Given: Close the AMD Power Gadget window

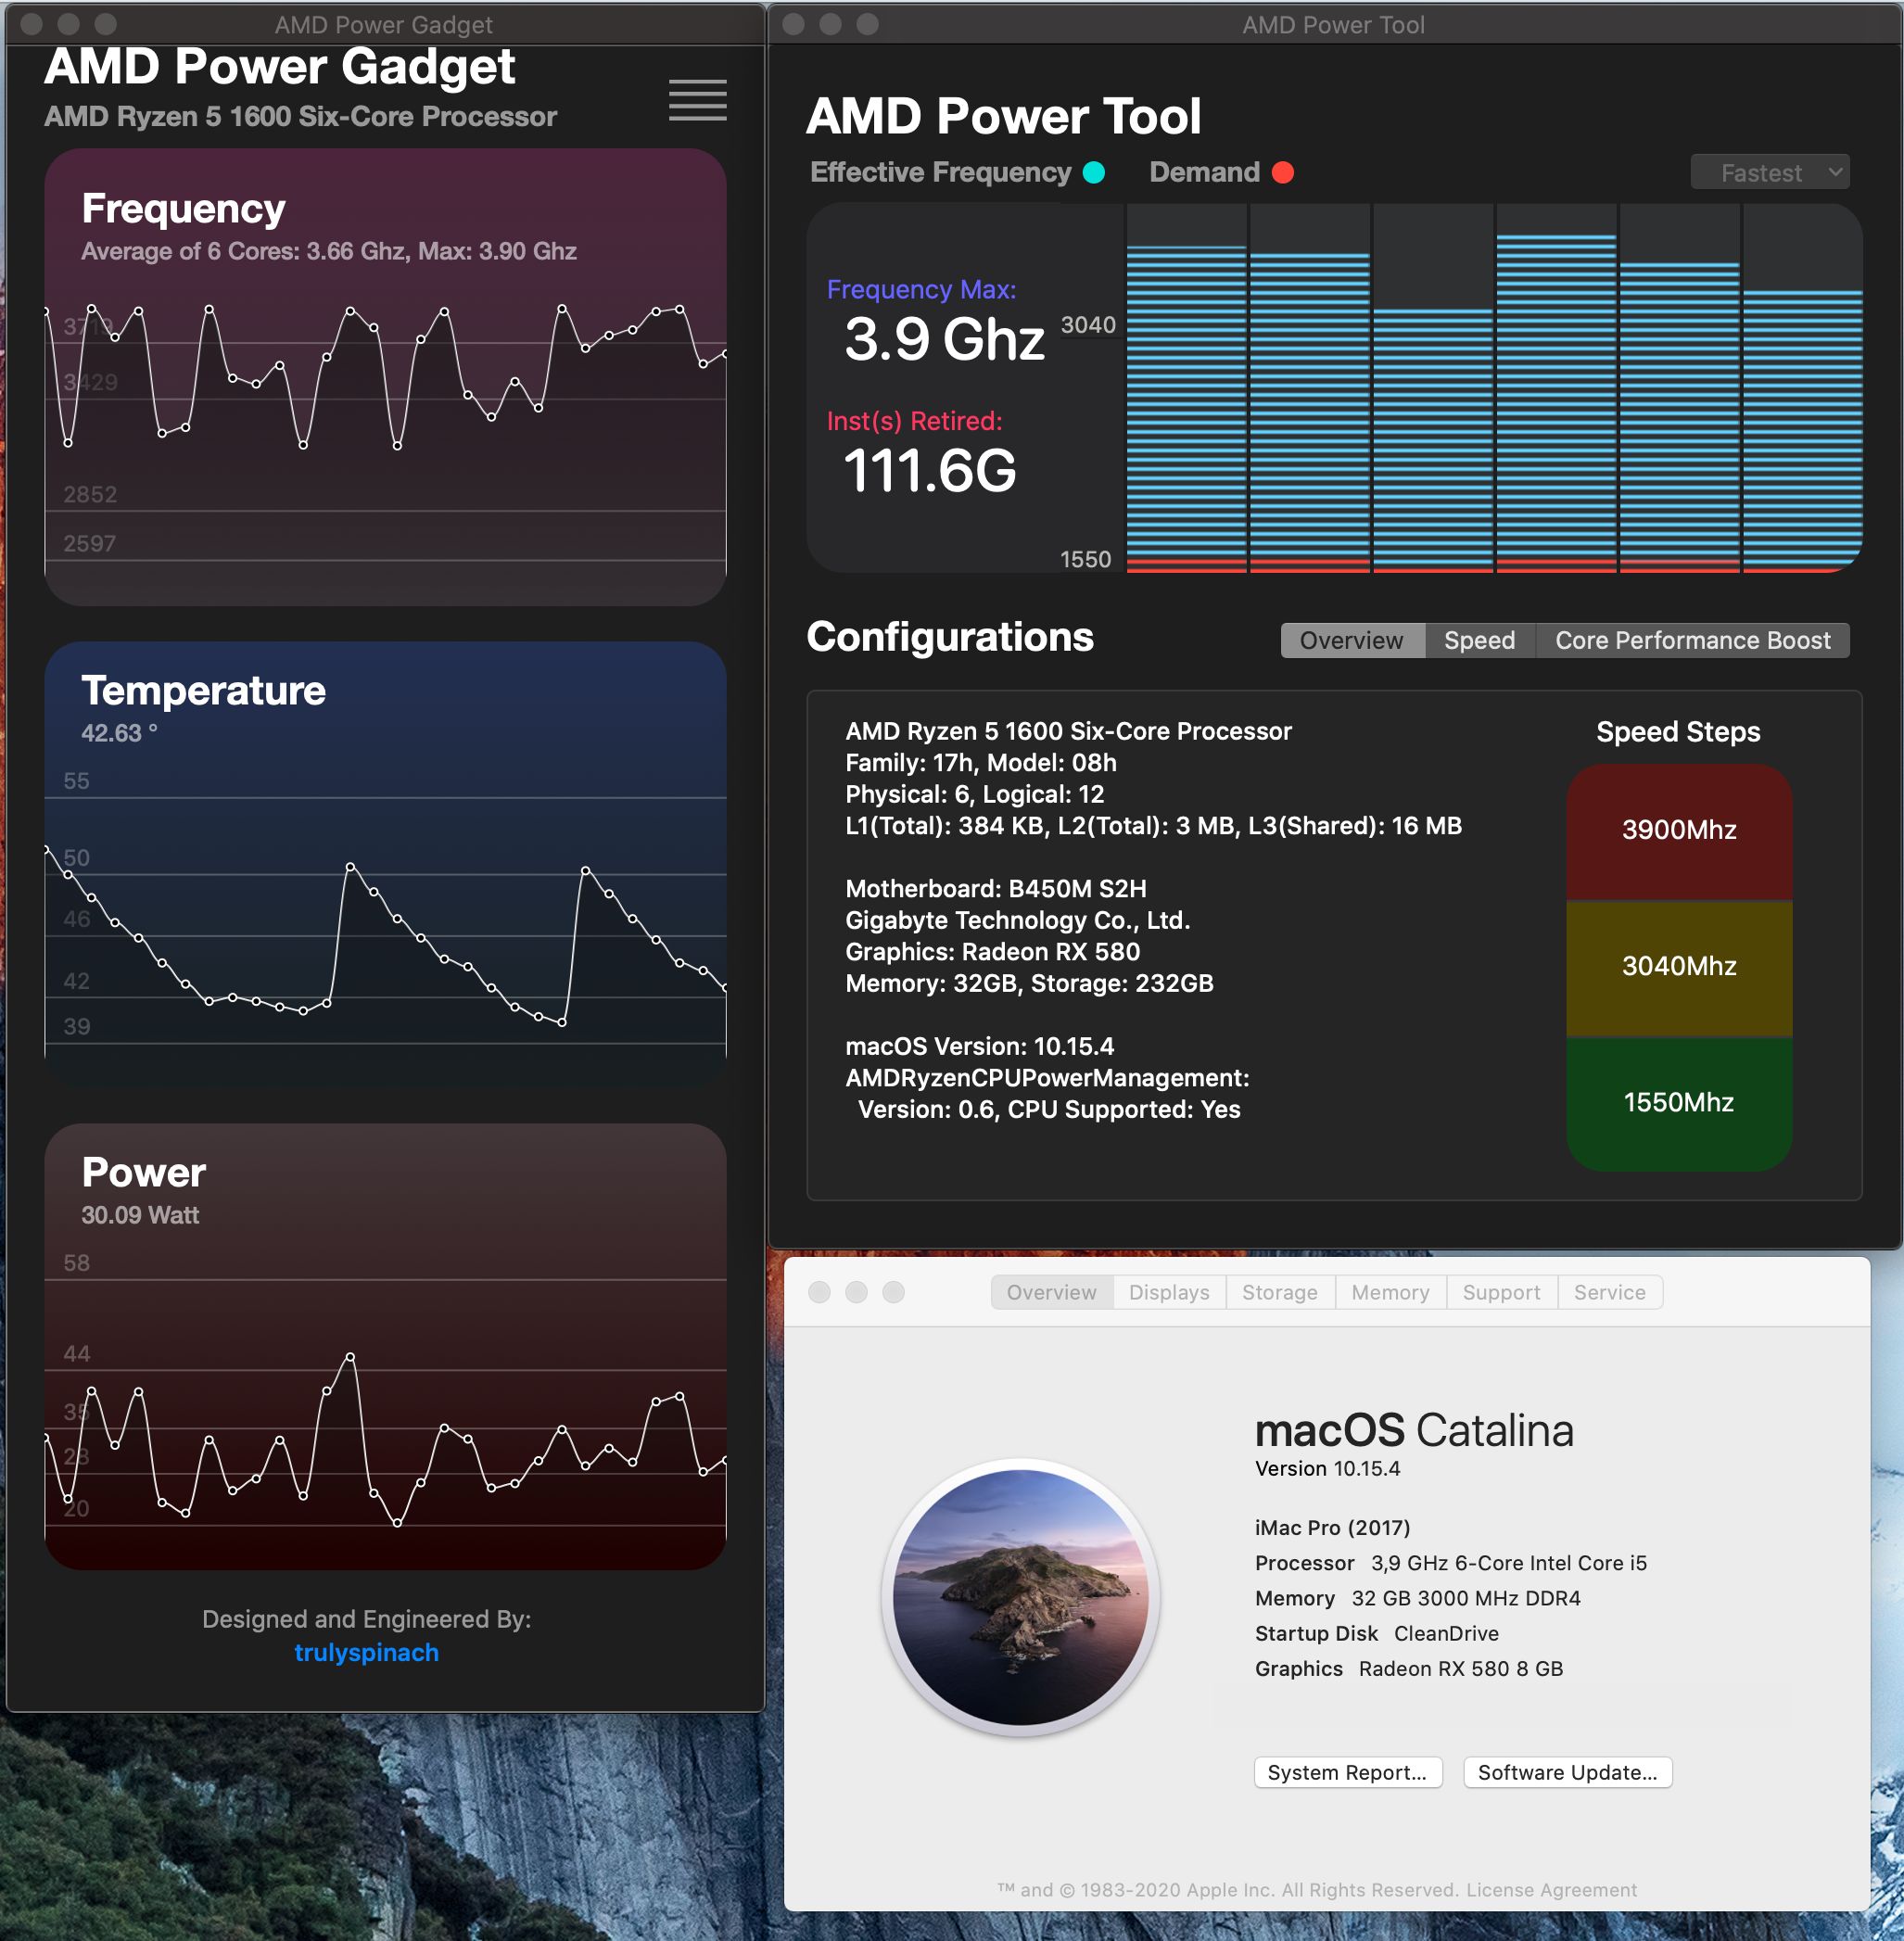Looking at the screenshot, I should click(x=31, y=24).
